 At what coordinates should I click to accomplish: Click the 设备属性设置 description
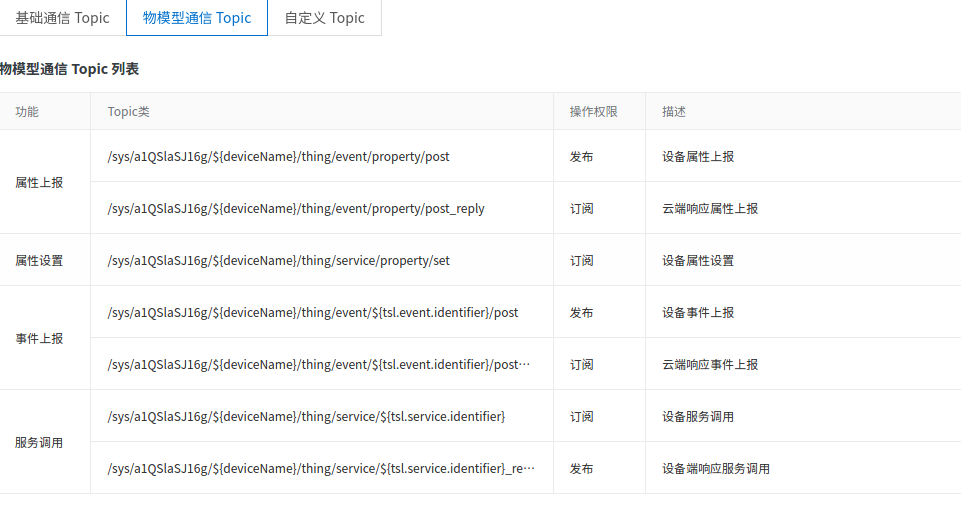point(697,261)
